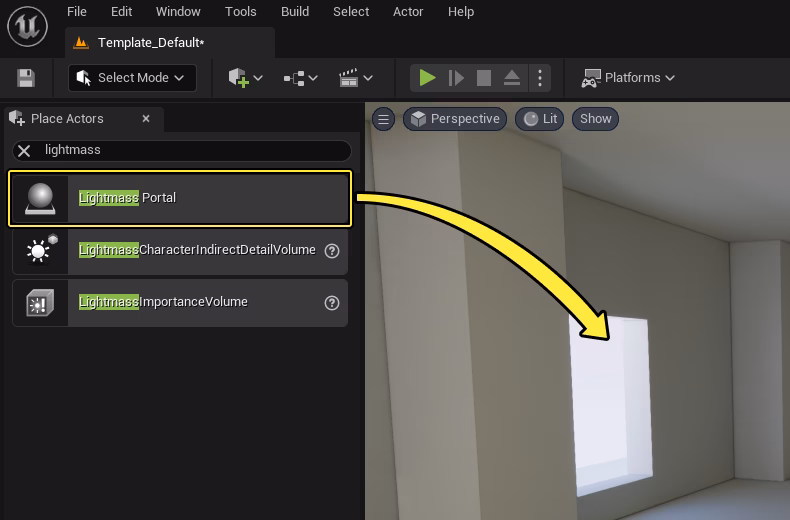Screen dimensions: 790x520
Task: Click the Eject button in toolbar
Action: tap(512, 78)
